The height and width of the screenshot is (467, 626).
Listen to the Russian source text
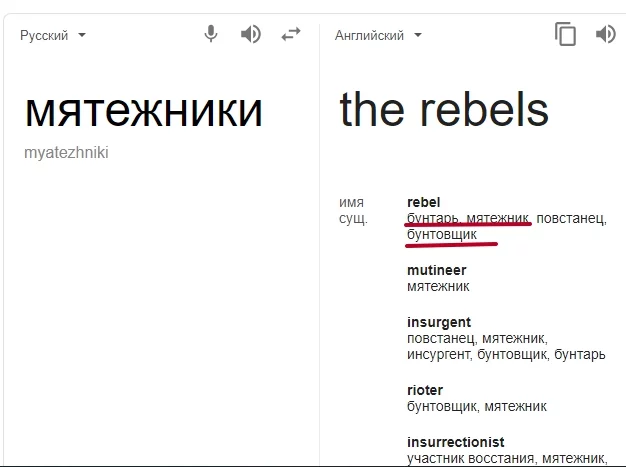pos(251,34)
